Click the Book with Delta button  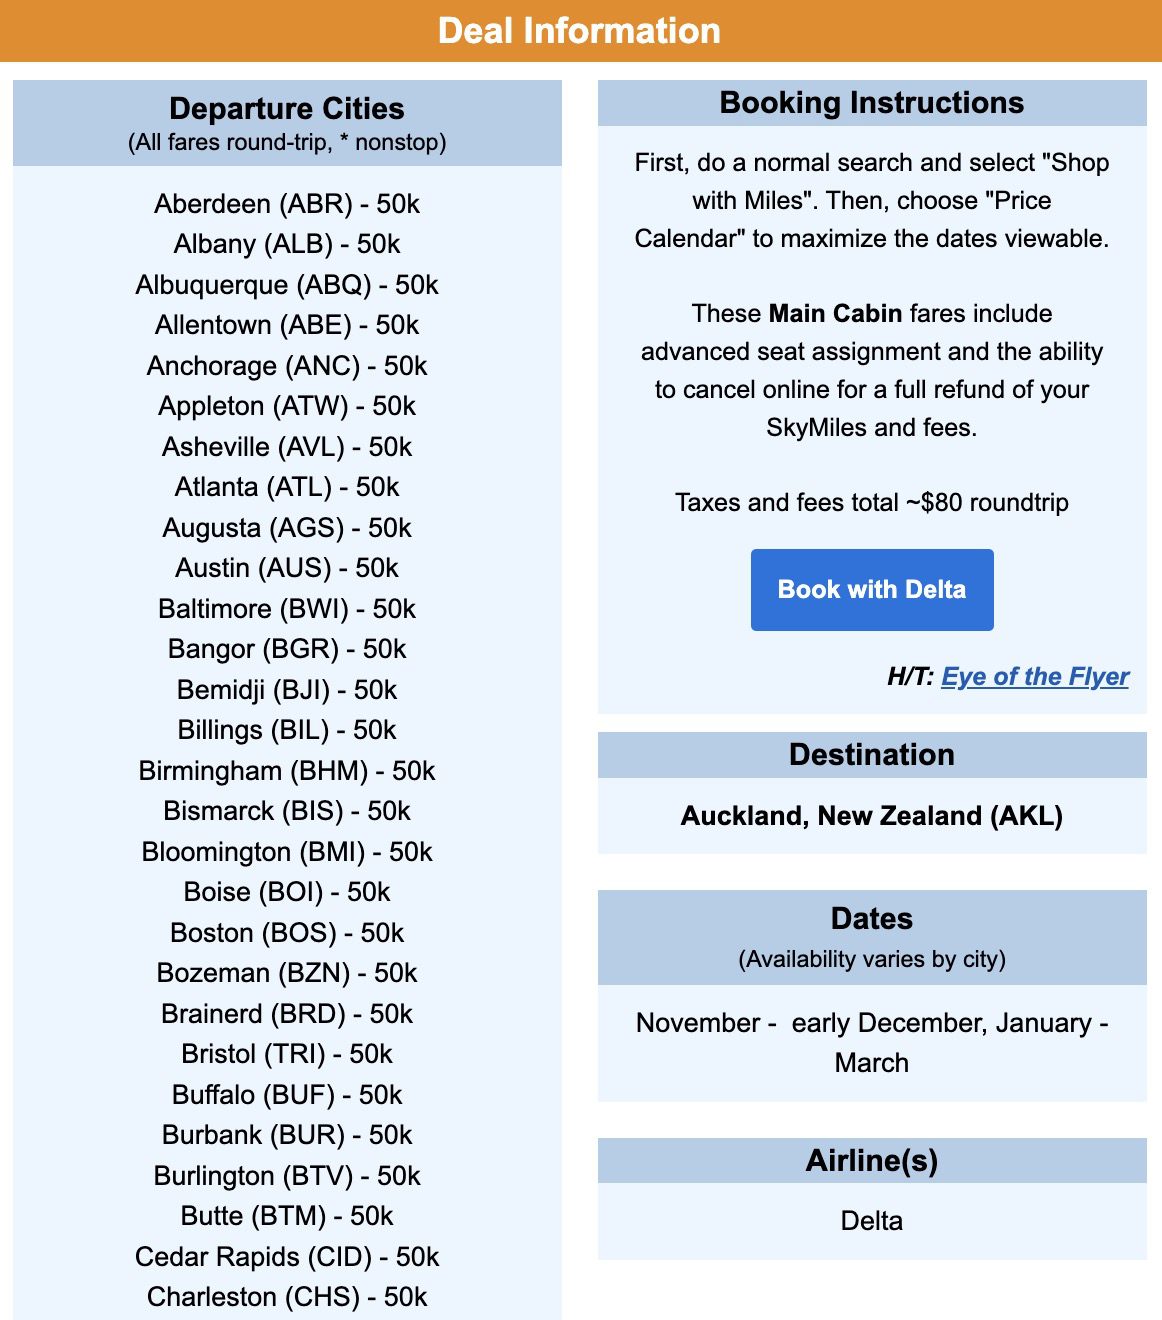coord(871,589)
